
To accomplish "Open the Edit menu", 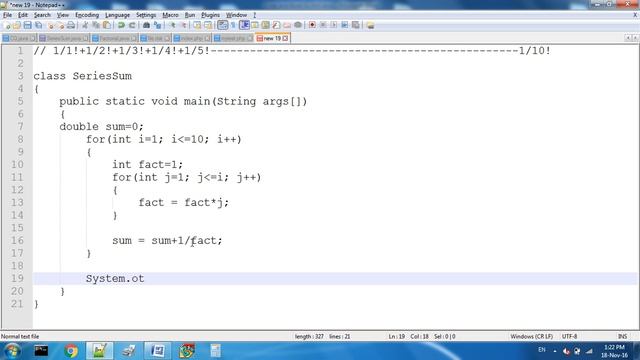I will pyautogui.click(x=23, y=15).
